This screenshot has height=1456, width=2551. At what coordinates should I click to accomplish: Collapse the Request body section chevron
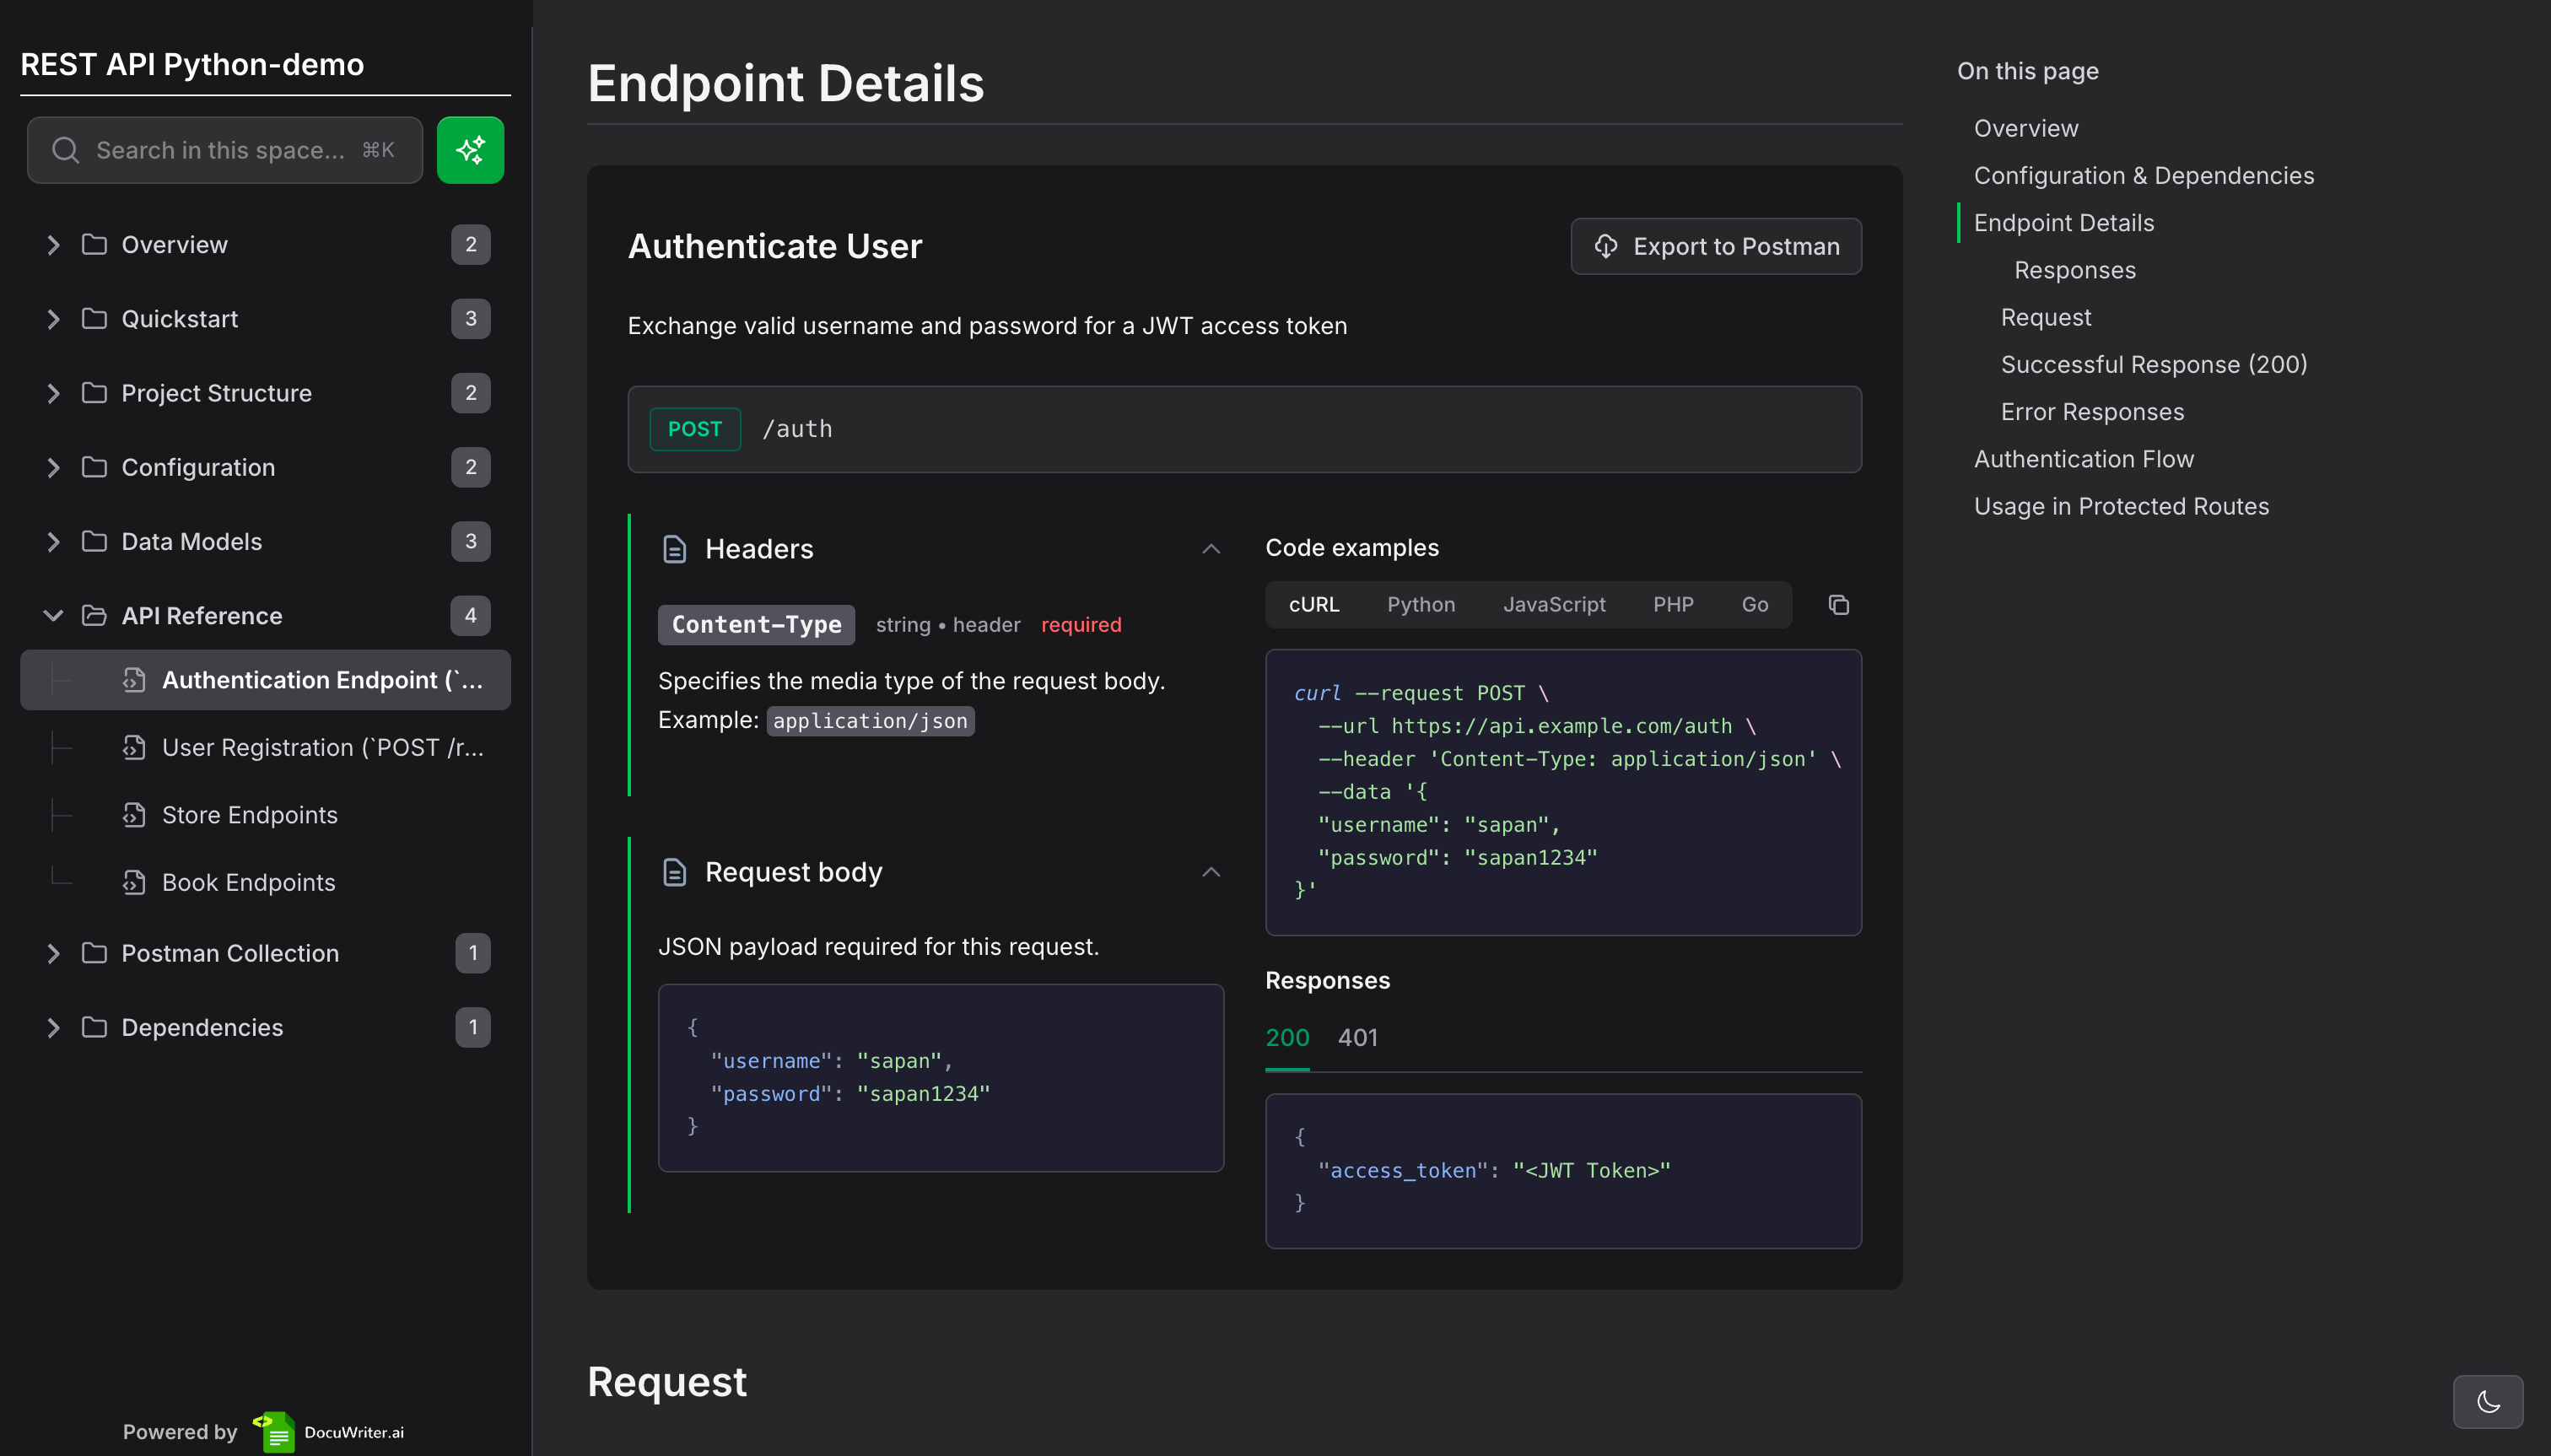pos(1211,872)
